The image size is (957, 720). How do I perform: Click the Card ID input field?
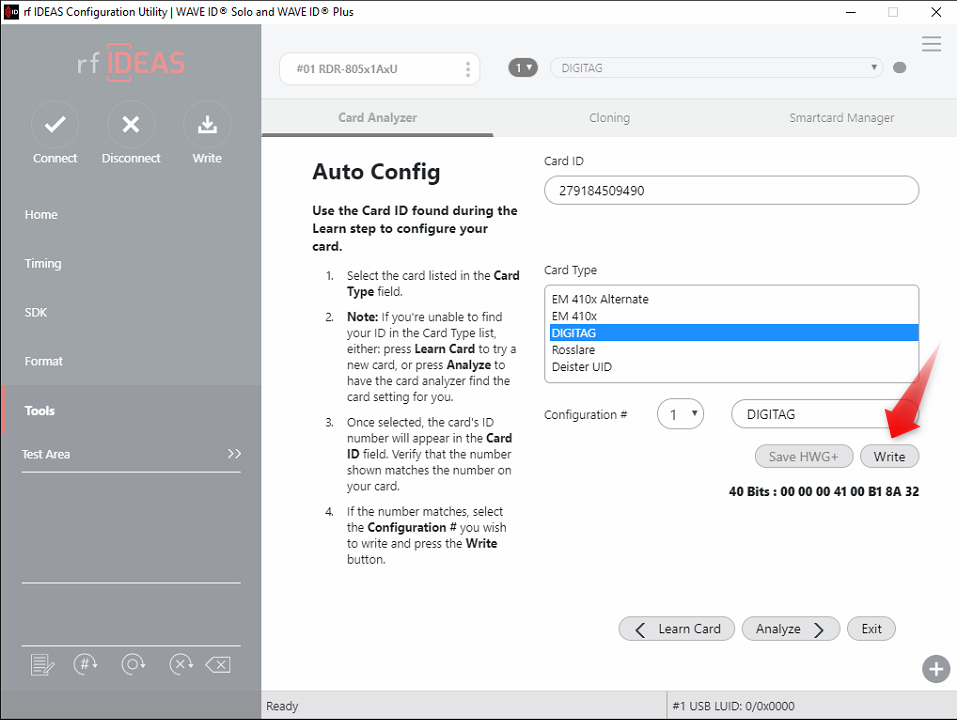(x=731, y=190)
